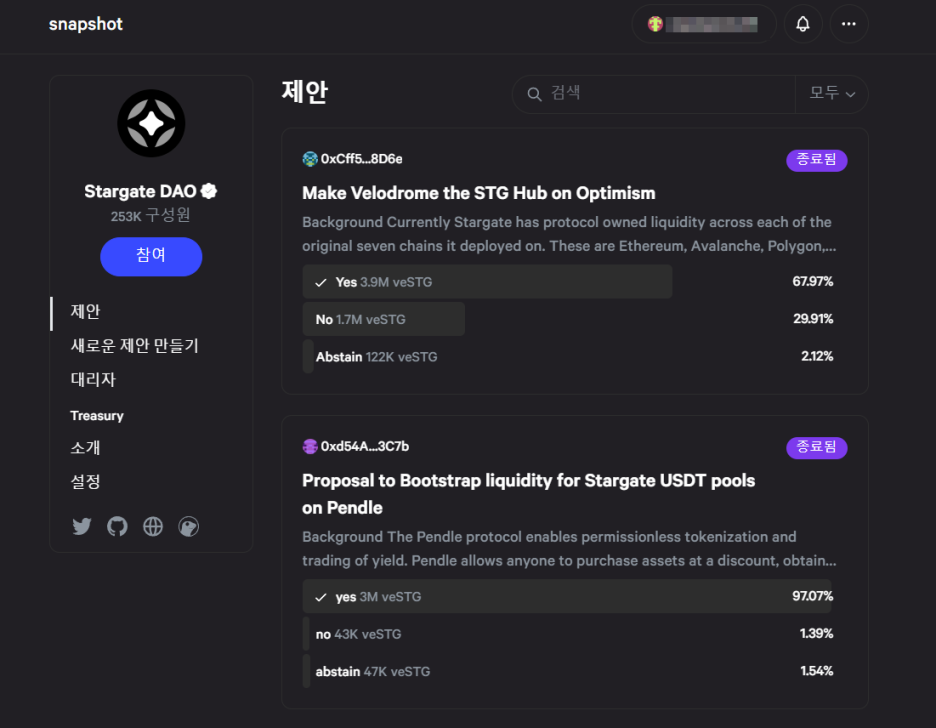Click the avatar of author 0xd54A...3C7b

(310, 446)
